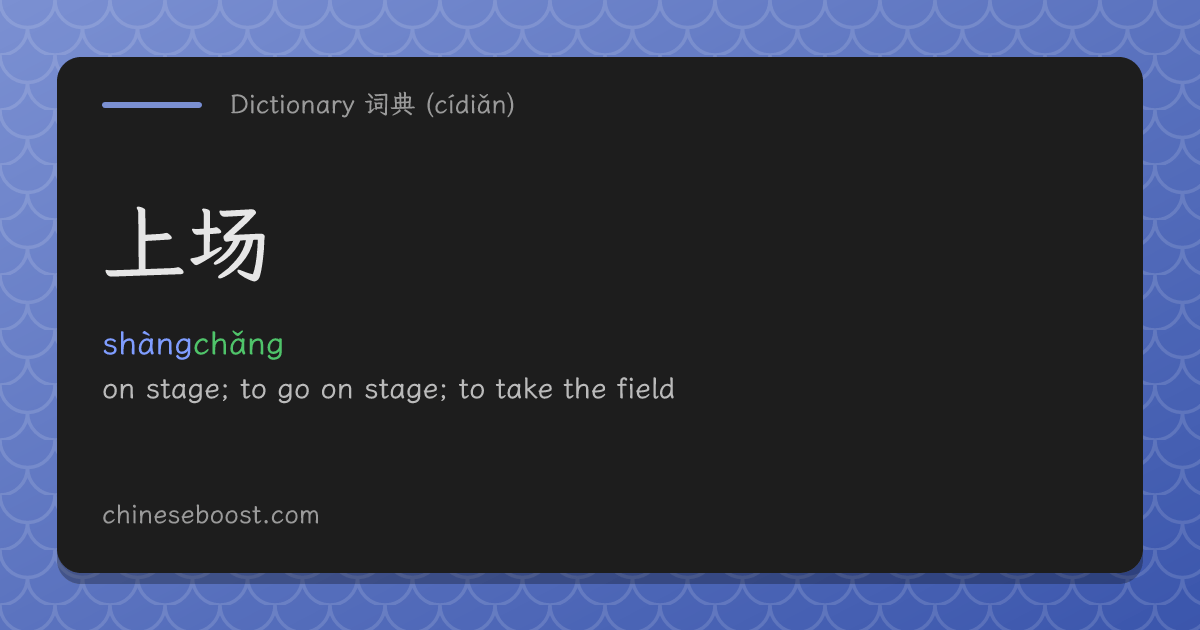Click the large 场 character
This screenshot has height=630, width=1200.
click(228, 244)
